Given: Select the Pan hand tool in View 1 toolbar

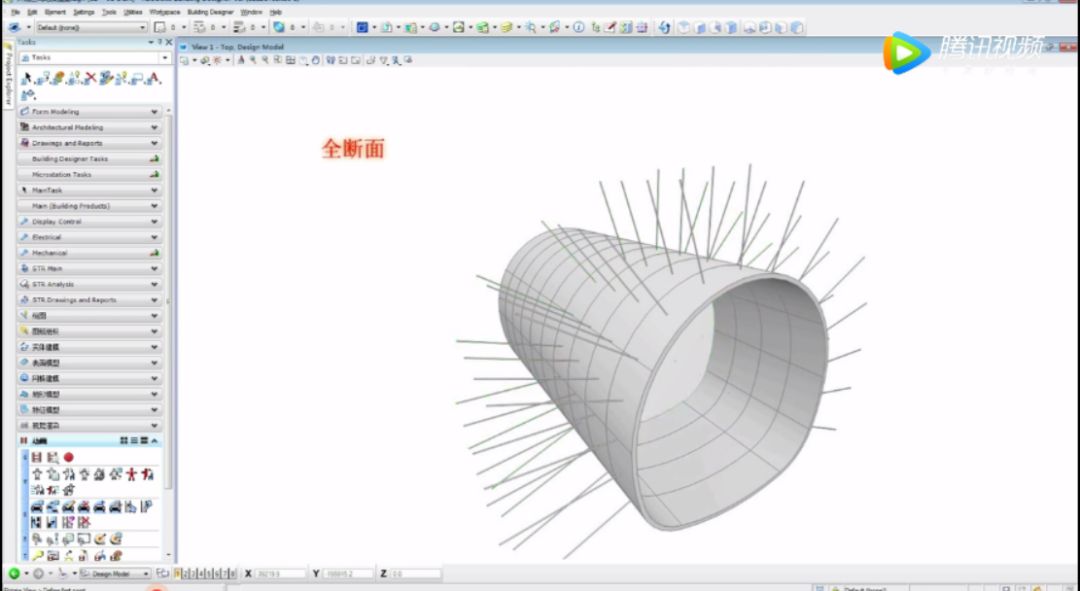Looking at the screenshot, I should [x=316, y=61].
